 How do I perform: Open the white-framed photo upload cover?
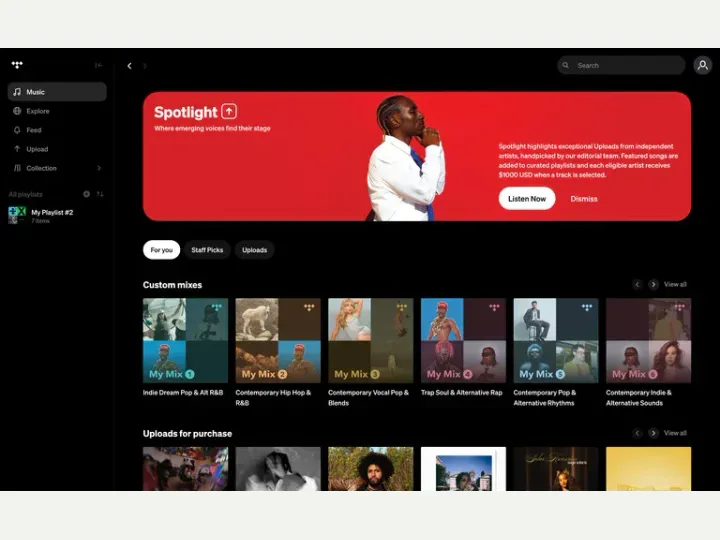(x=463, y=469)
